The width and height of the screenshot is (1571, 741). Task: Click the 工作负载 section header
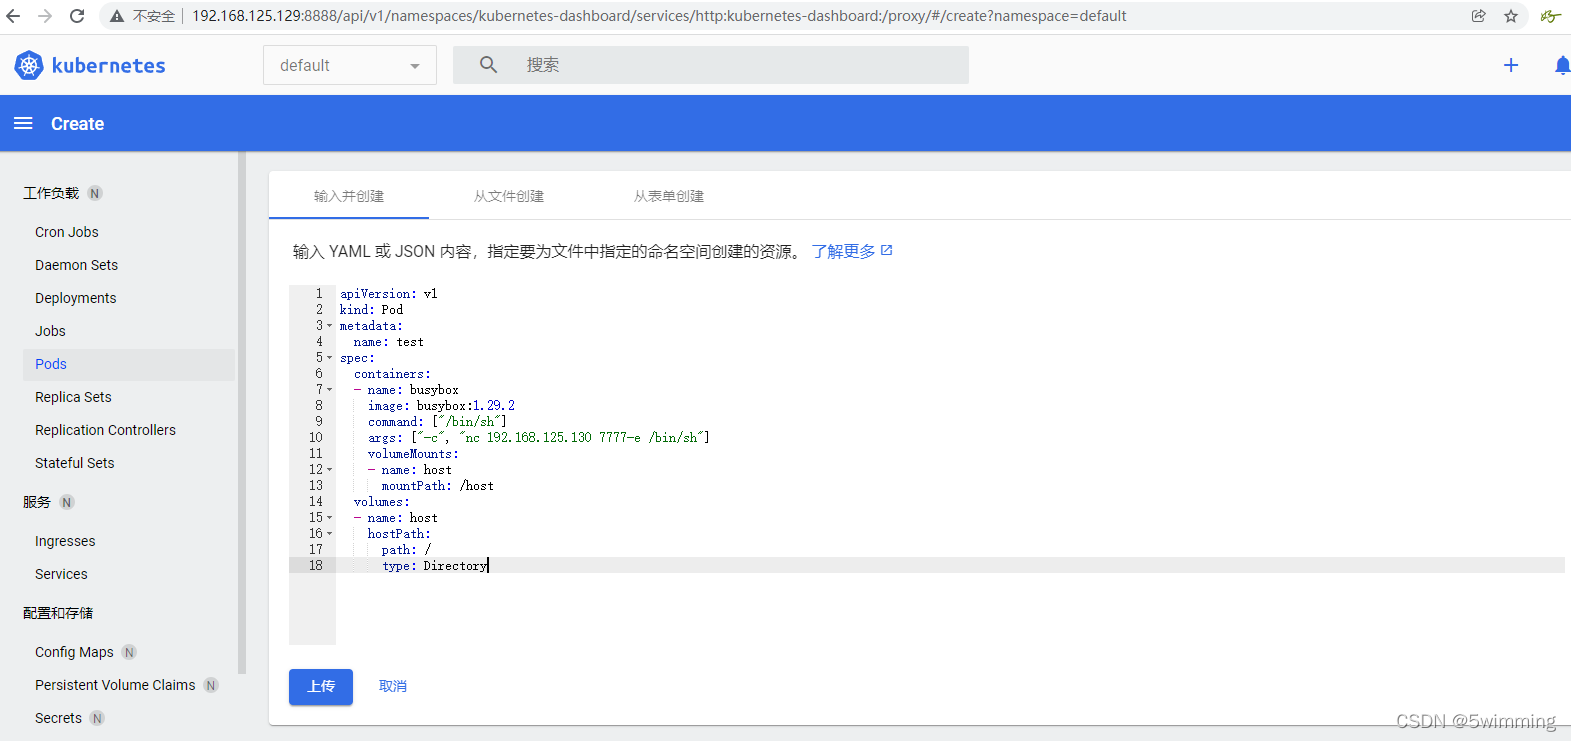coord(51,193)
